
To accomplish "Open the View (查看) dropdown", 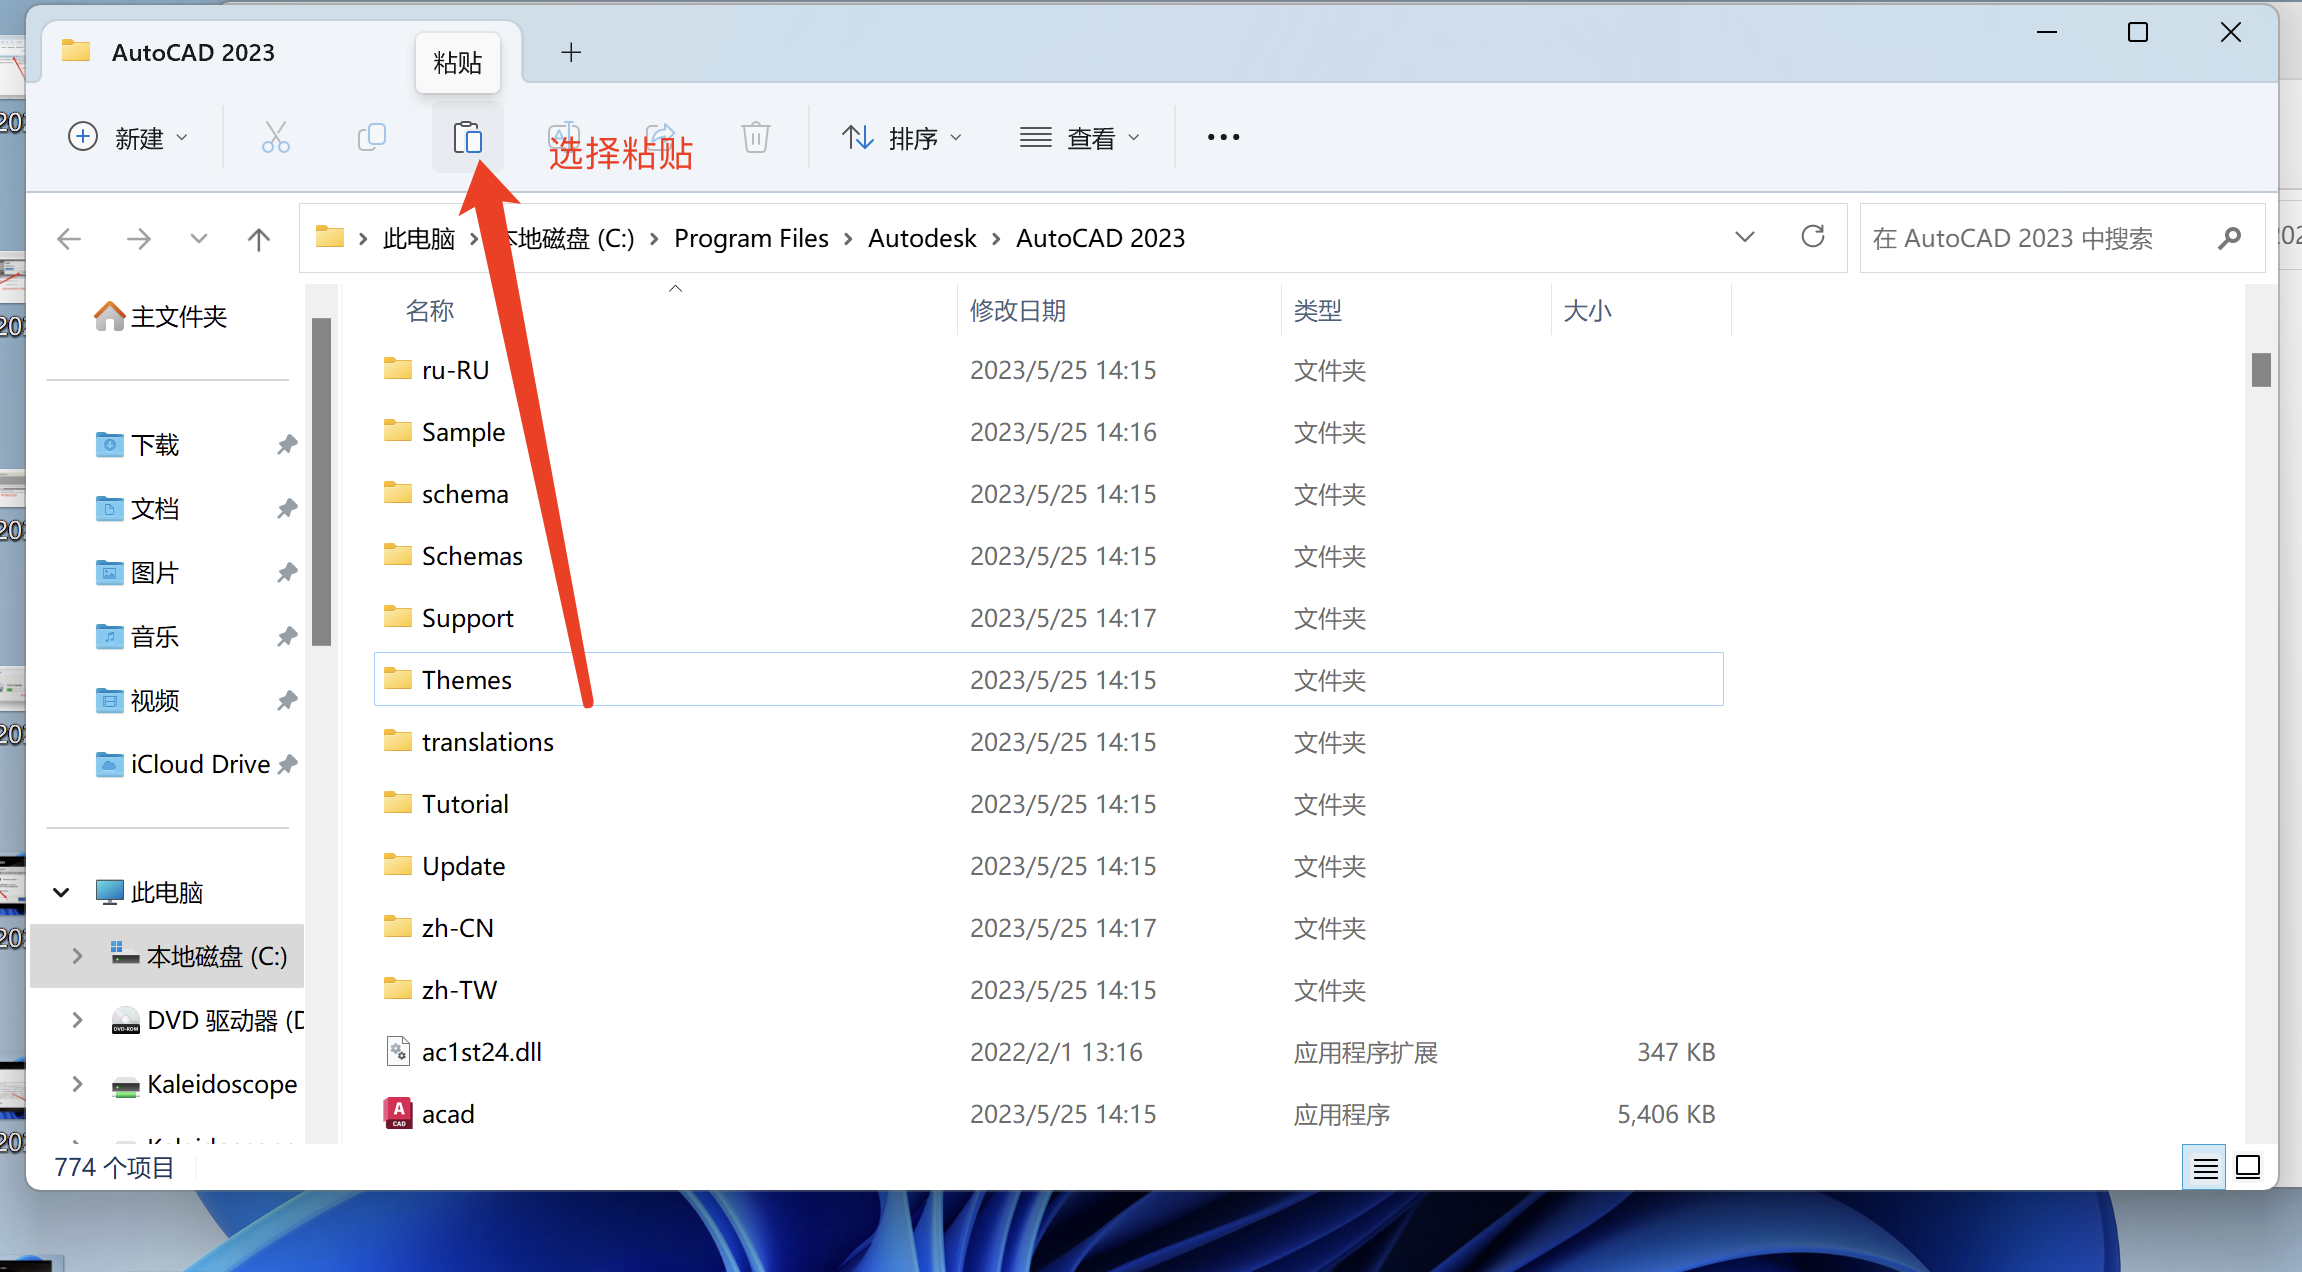I will pyautogui.click(x=1079, y=137).
